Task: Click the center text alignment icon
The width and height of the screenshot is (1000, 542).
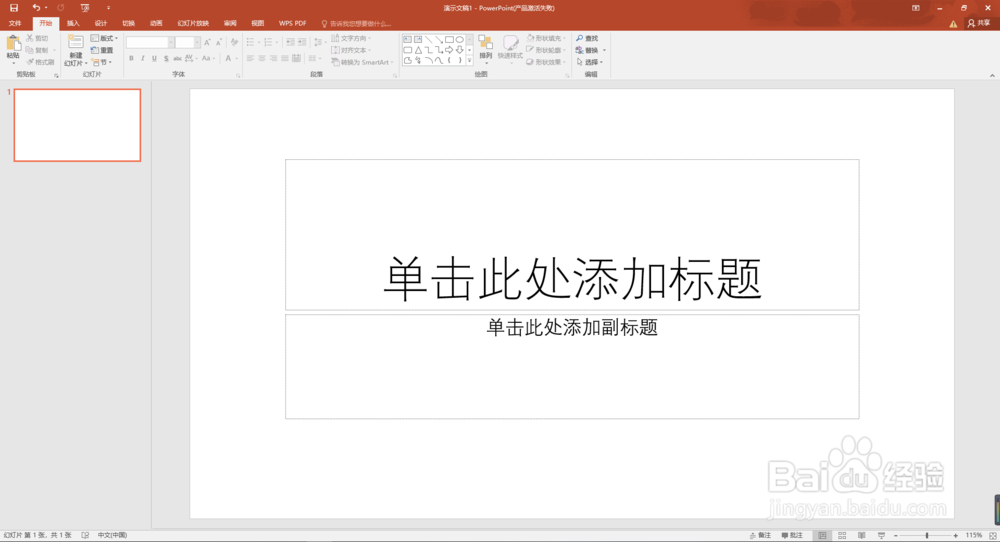Action: (x=261, y=59)
